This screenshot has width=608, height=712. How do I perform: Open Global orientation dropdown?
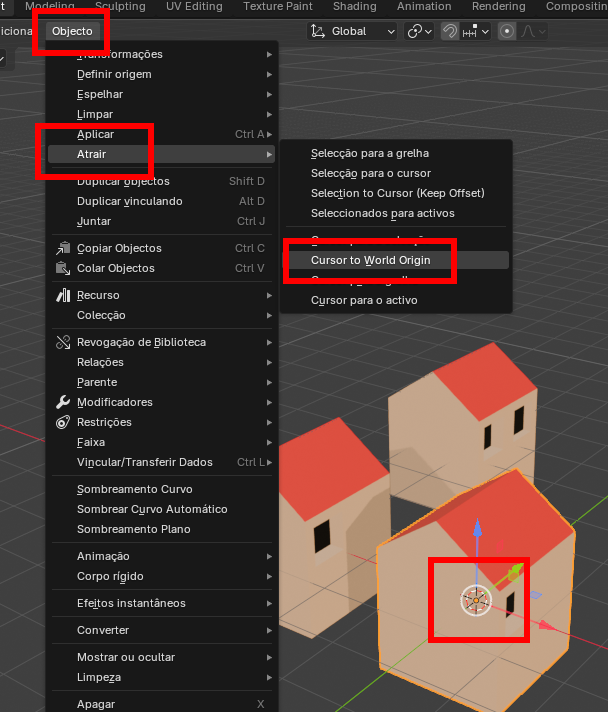pyautogui.click(x=352, y=31)
